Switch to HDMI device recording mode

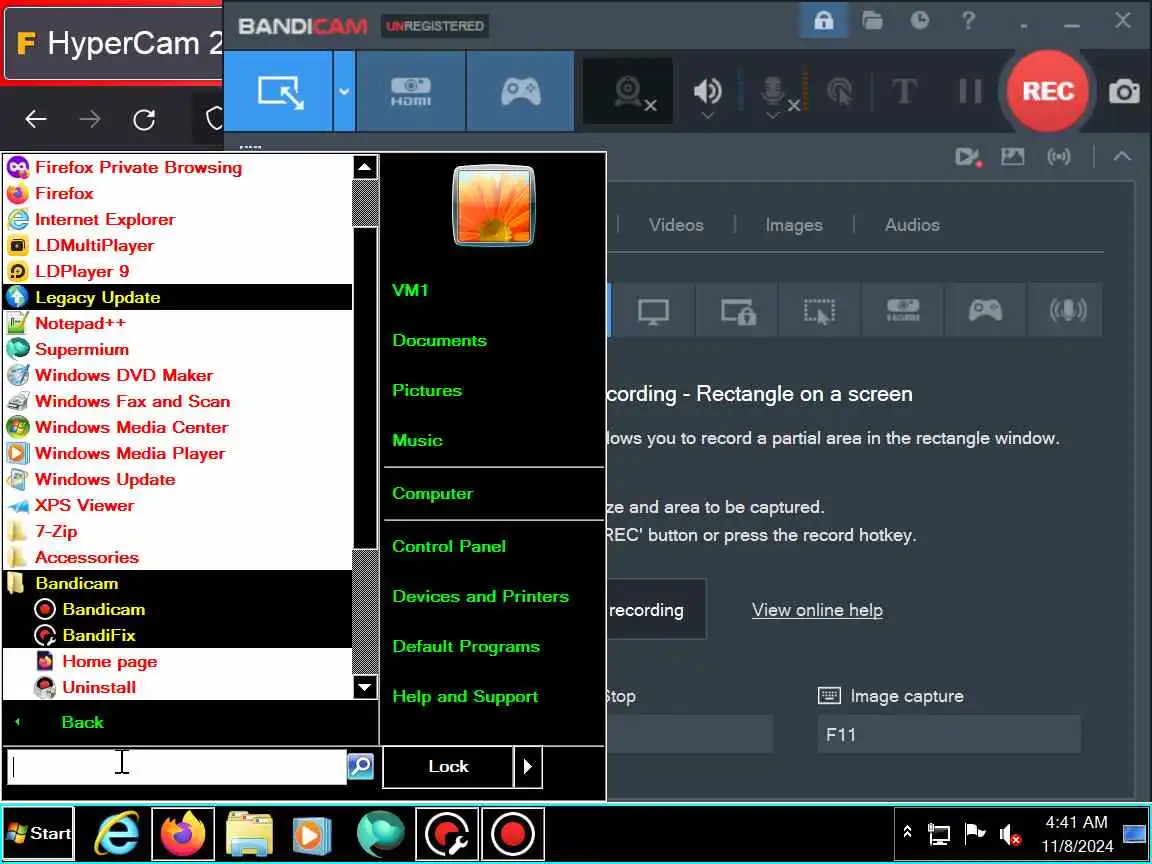411,92
